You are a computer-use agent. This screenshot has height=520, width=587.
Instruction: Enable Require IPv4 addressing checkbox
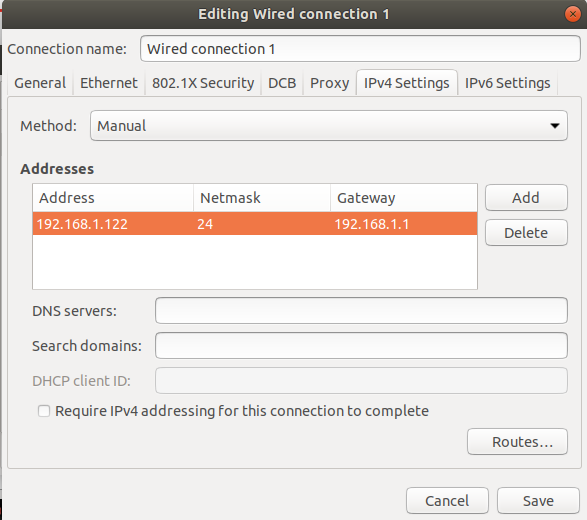pyautogui.click(x=44, y=411)
